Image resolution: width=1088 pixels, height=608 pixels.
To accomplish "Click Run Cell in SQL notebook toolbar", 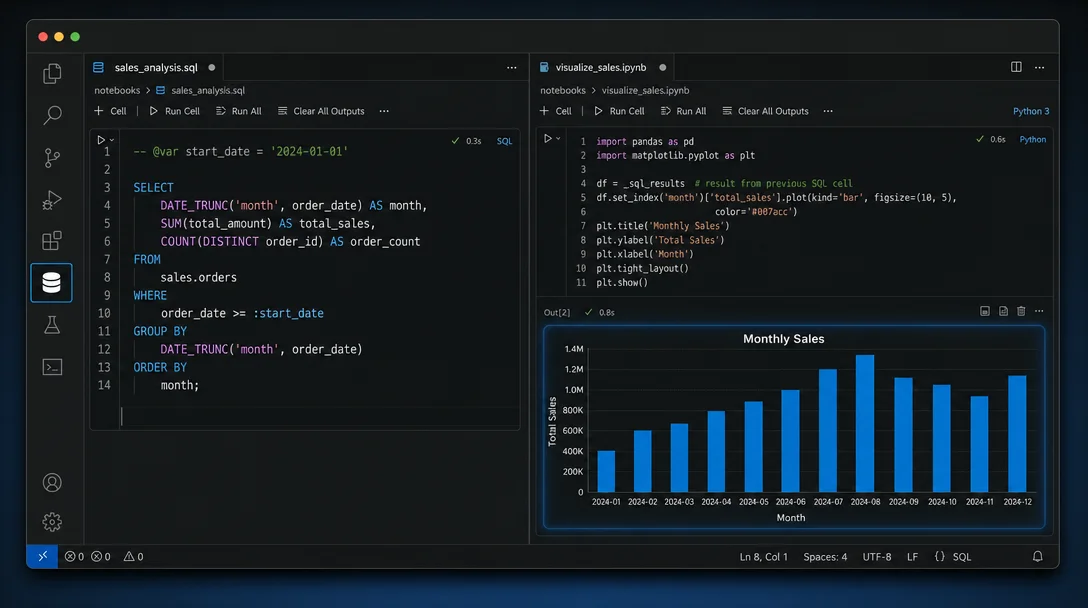I will pos(175,111).
